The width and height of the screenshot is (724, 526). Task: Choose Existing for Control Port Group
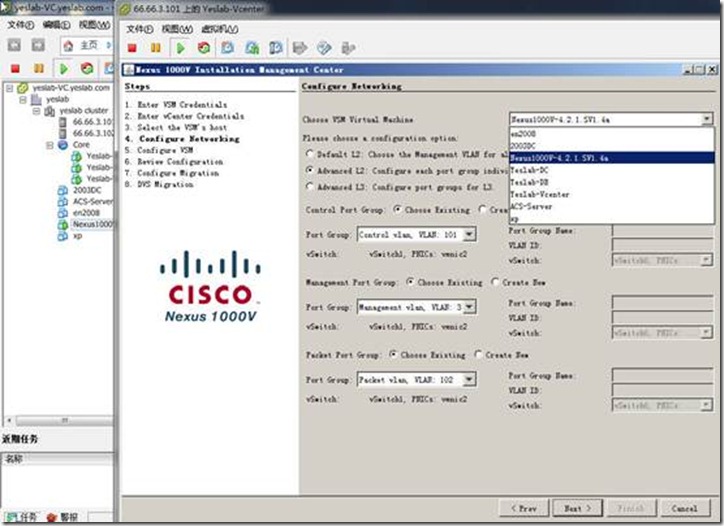397,209
